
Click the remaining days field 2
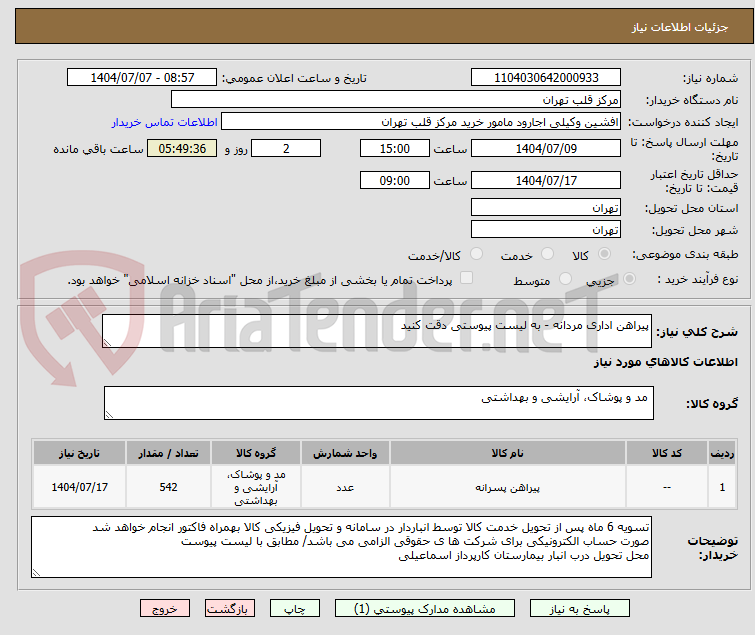pos(286,148)
